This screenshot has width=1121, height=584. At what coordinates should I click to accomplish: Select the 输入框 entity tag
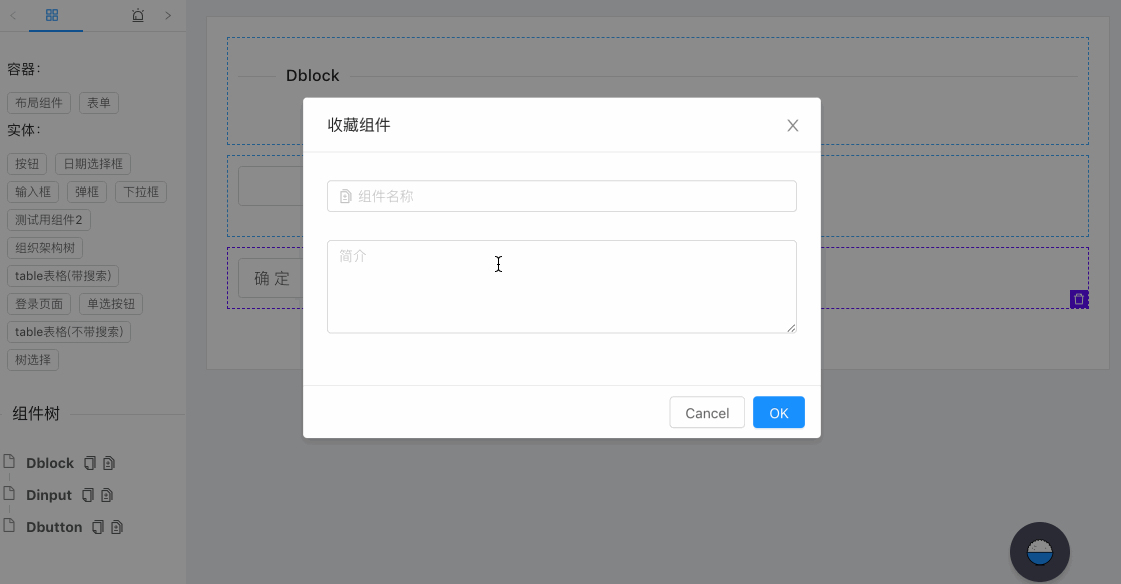(33, 192)
